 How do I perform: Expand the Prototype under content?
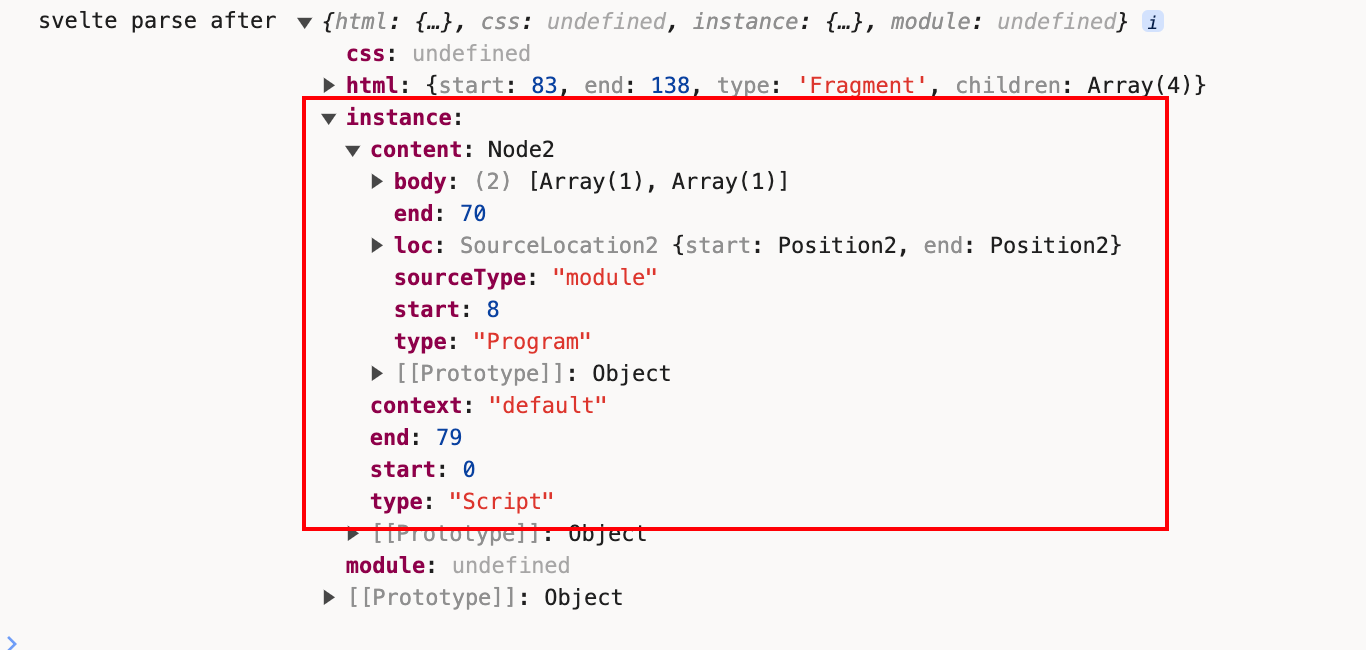377,374
